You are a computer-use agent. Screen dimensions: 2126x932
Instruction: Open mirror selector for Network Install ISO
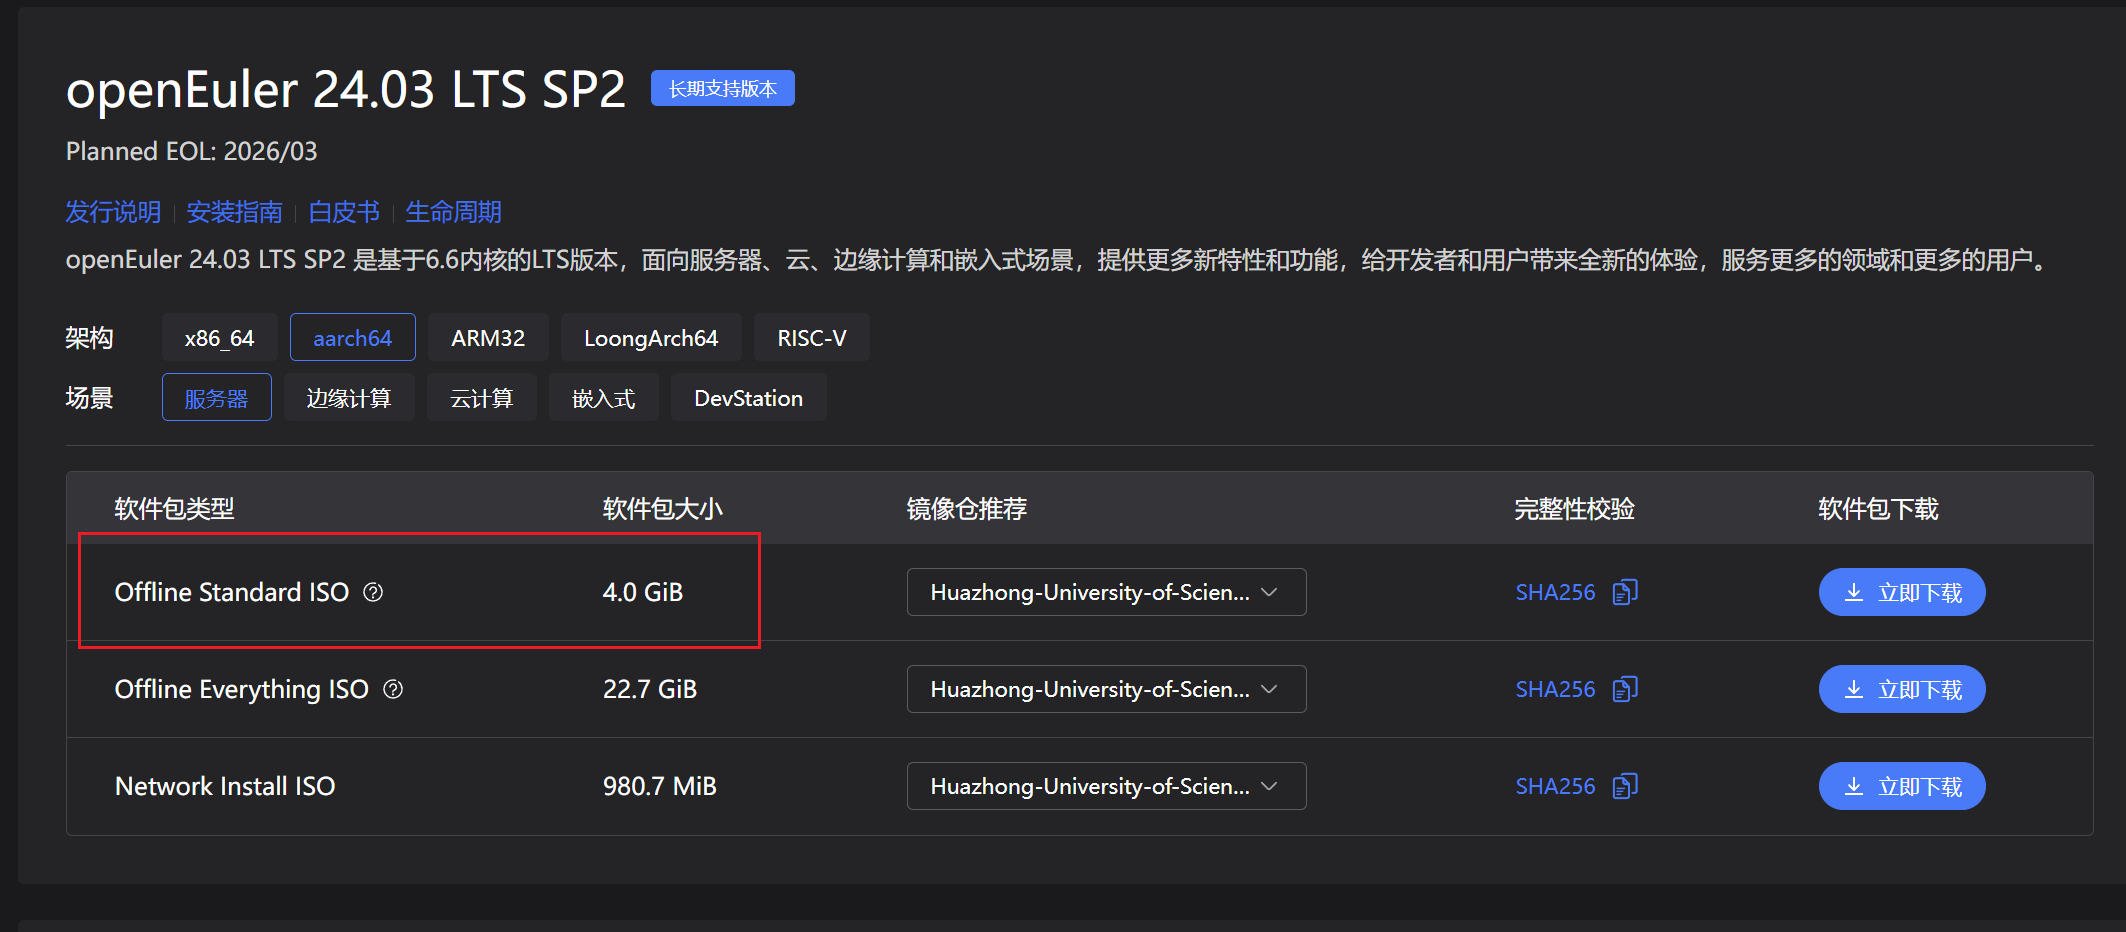[x=1105, y=786]
